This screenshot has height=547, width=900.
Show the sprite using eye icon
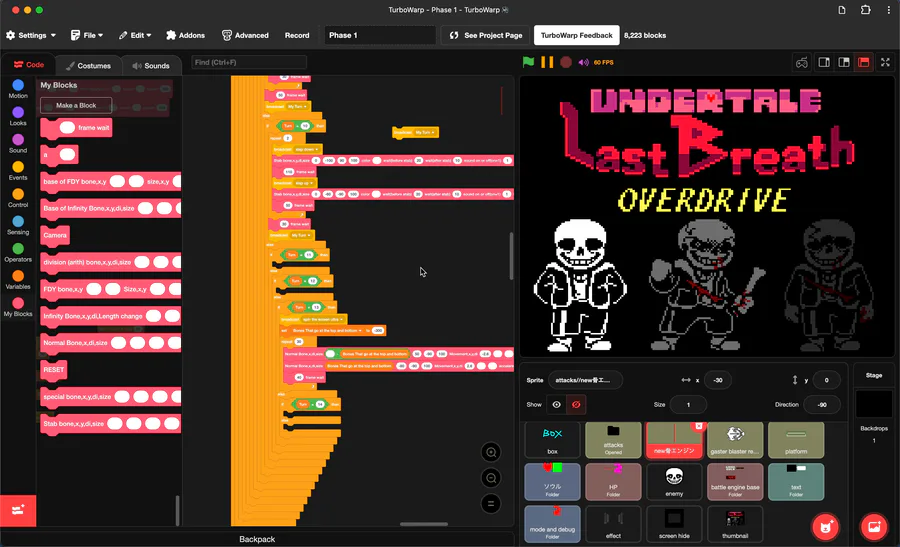(x=556, y=405)
